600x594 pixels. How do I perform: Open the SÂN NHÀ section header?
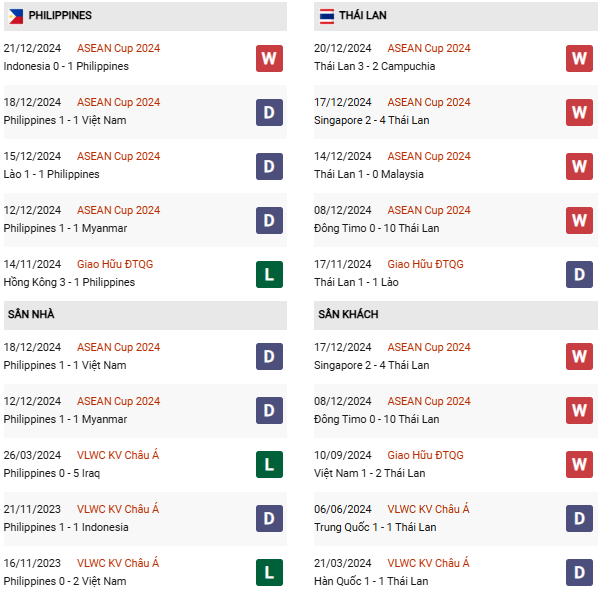[32, 314]
